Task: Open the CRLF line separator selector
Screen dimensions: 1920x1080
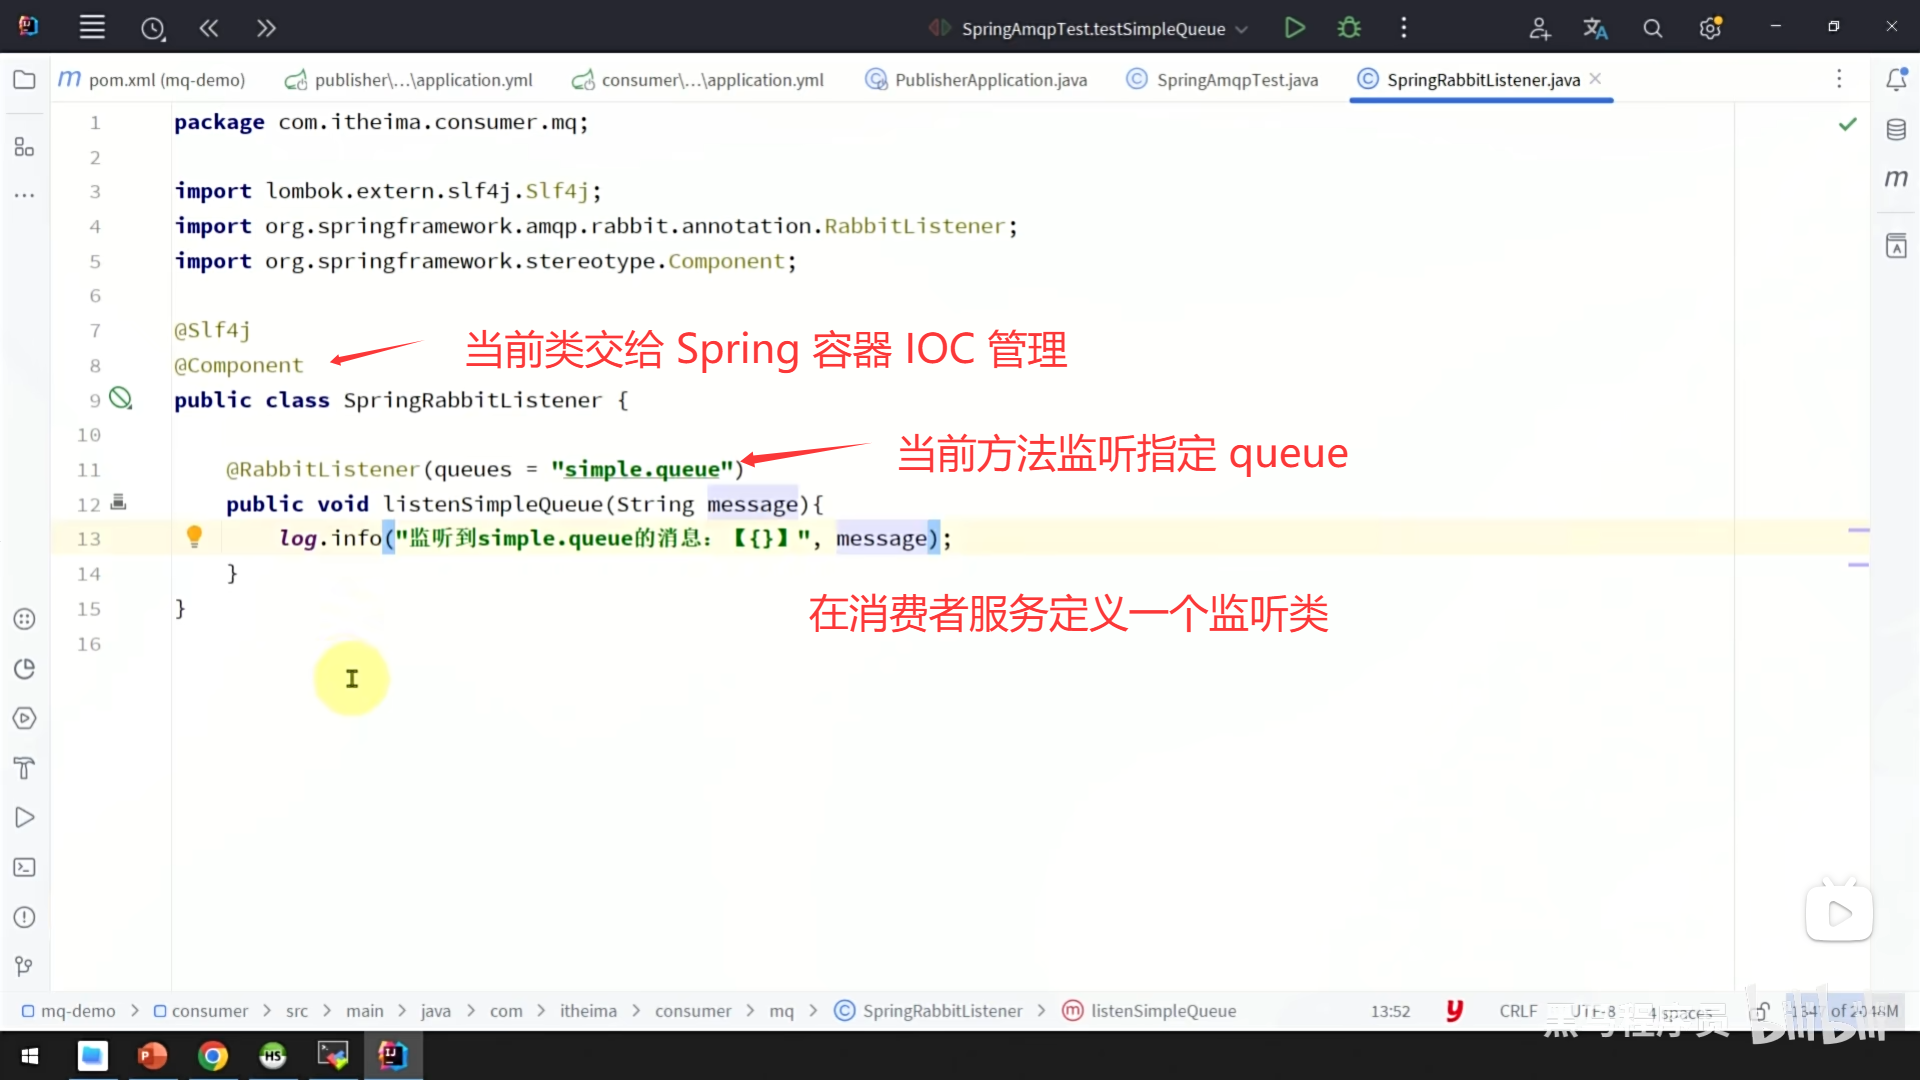Action: click(x=1518, y=1011)
